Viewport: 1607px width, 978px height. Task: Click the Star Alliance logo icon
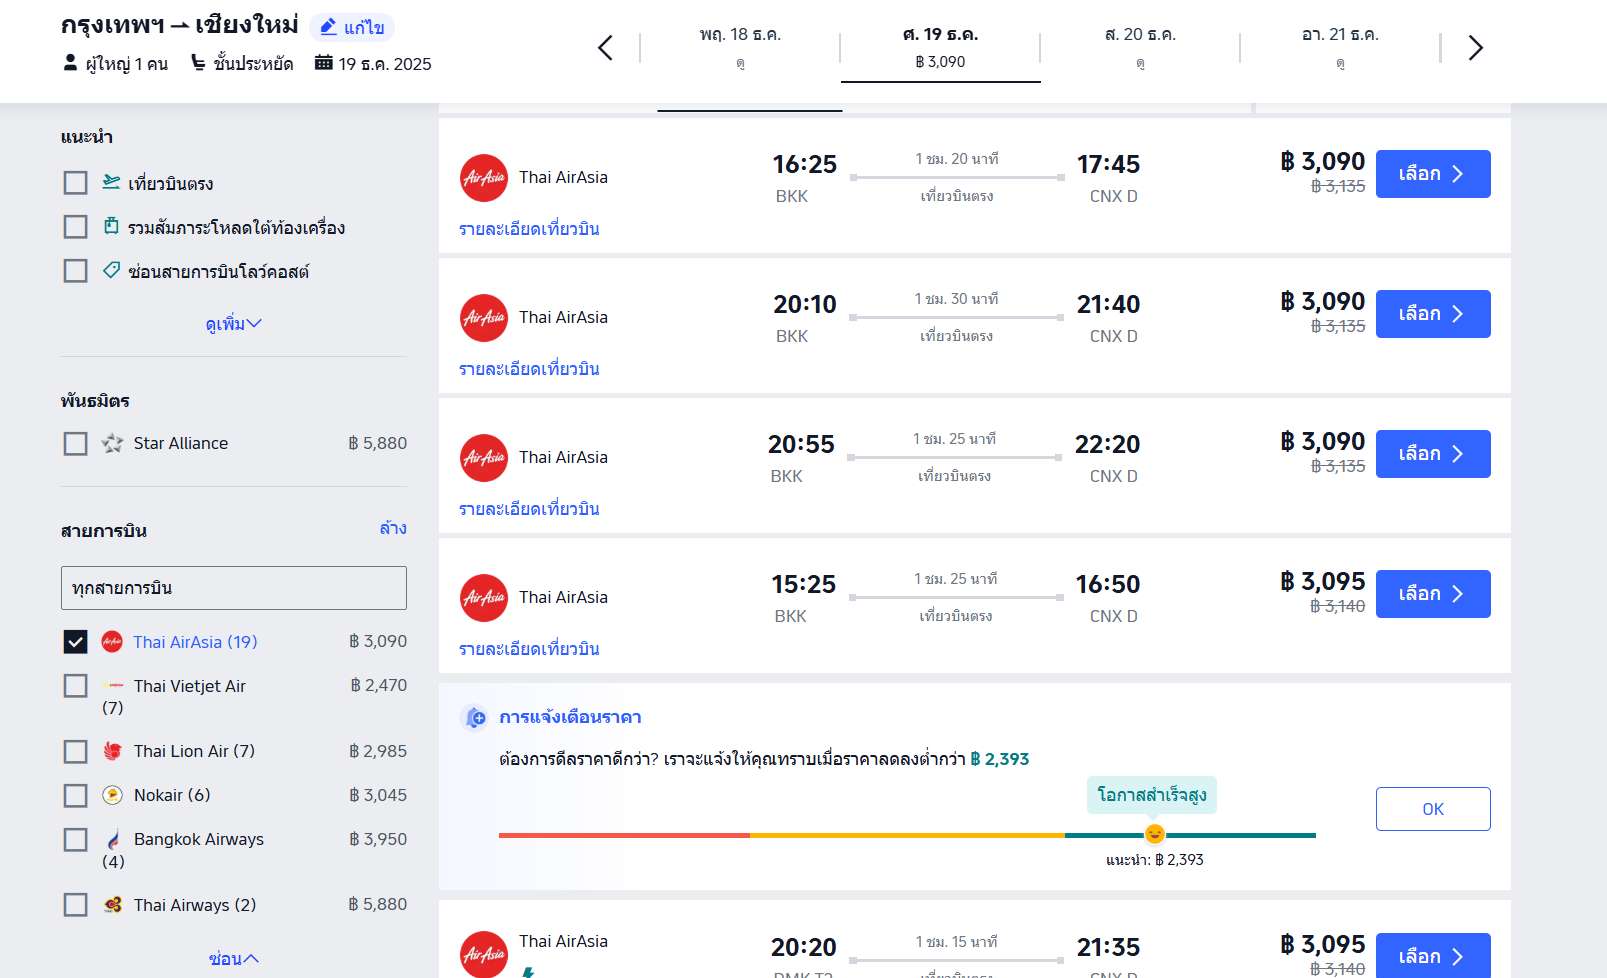(113, 443)
